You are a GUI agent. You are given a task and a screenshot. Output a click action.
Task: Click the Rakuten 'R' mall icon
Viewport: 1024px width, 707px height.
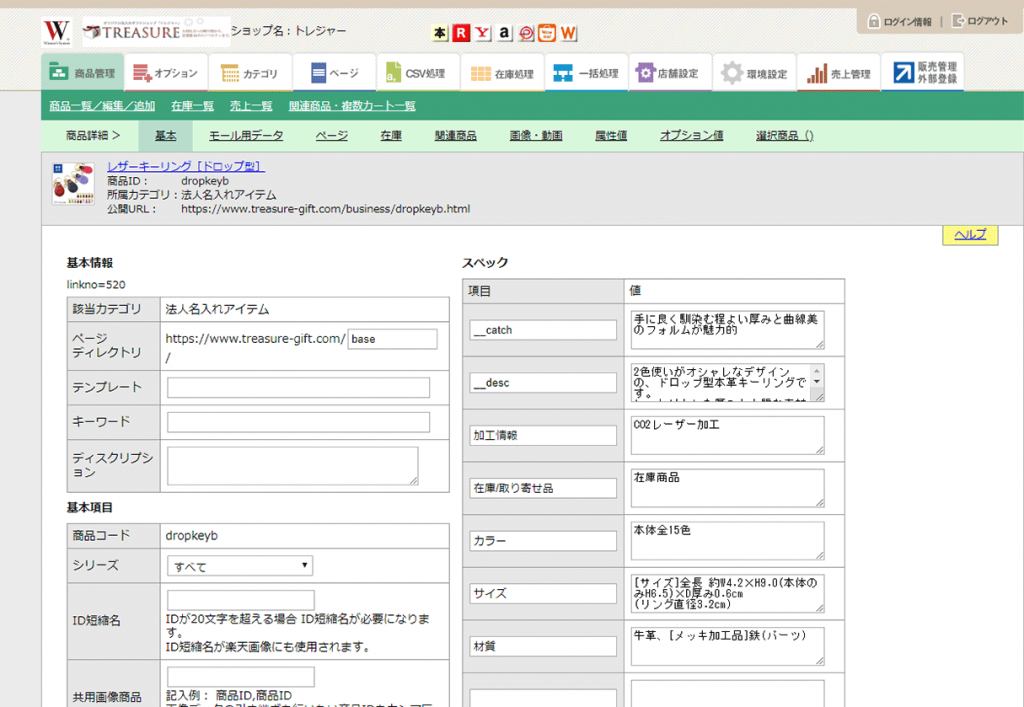461,34
